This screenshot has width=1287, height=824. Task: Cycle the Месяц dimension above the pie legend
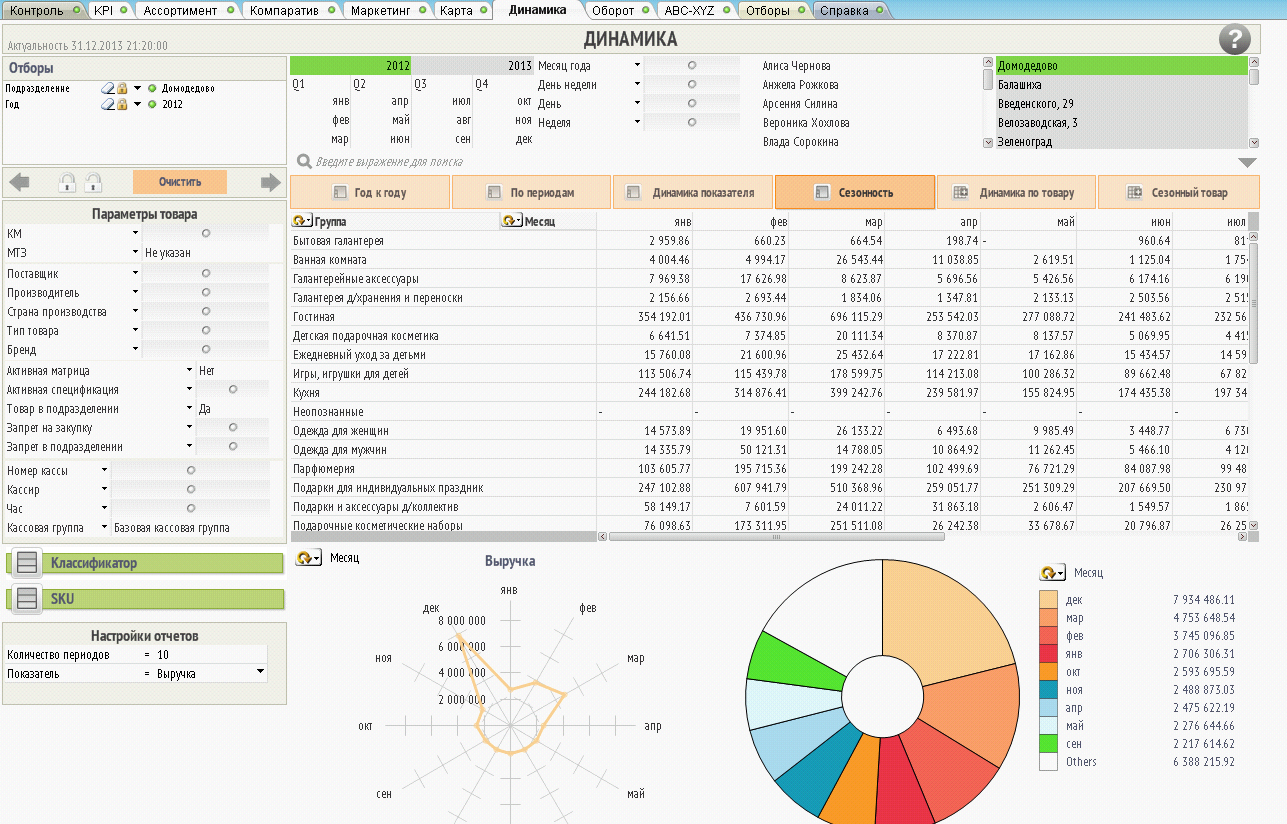click(x=1052, y=573)
